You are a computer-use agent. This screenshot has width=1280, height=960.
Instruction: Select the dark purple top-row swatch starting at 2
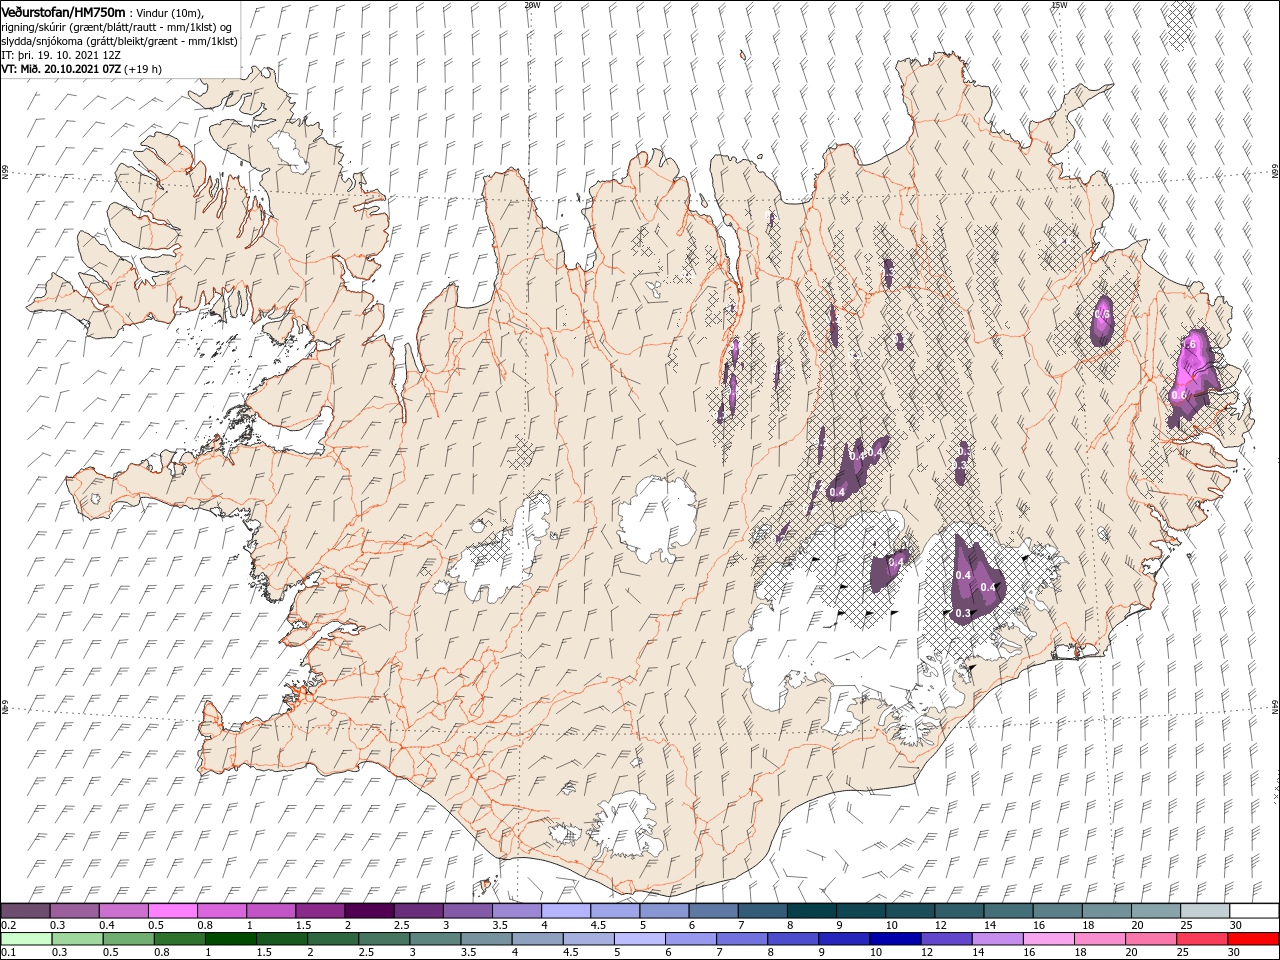[368, 911]
